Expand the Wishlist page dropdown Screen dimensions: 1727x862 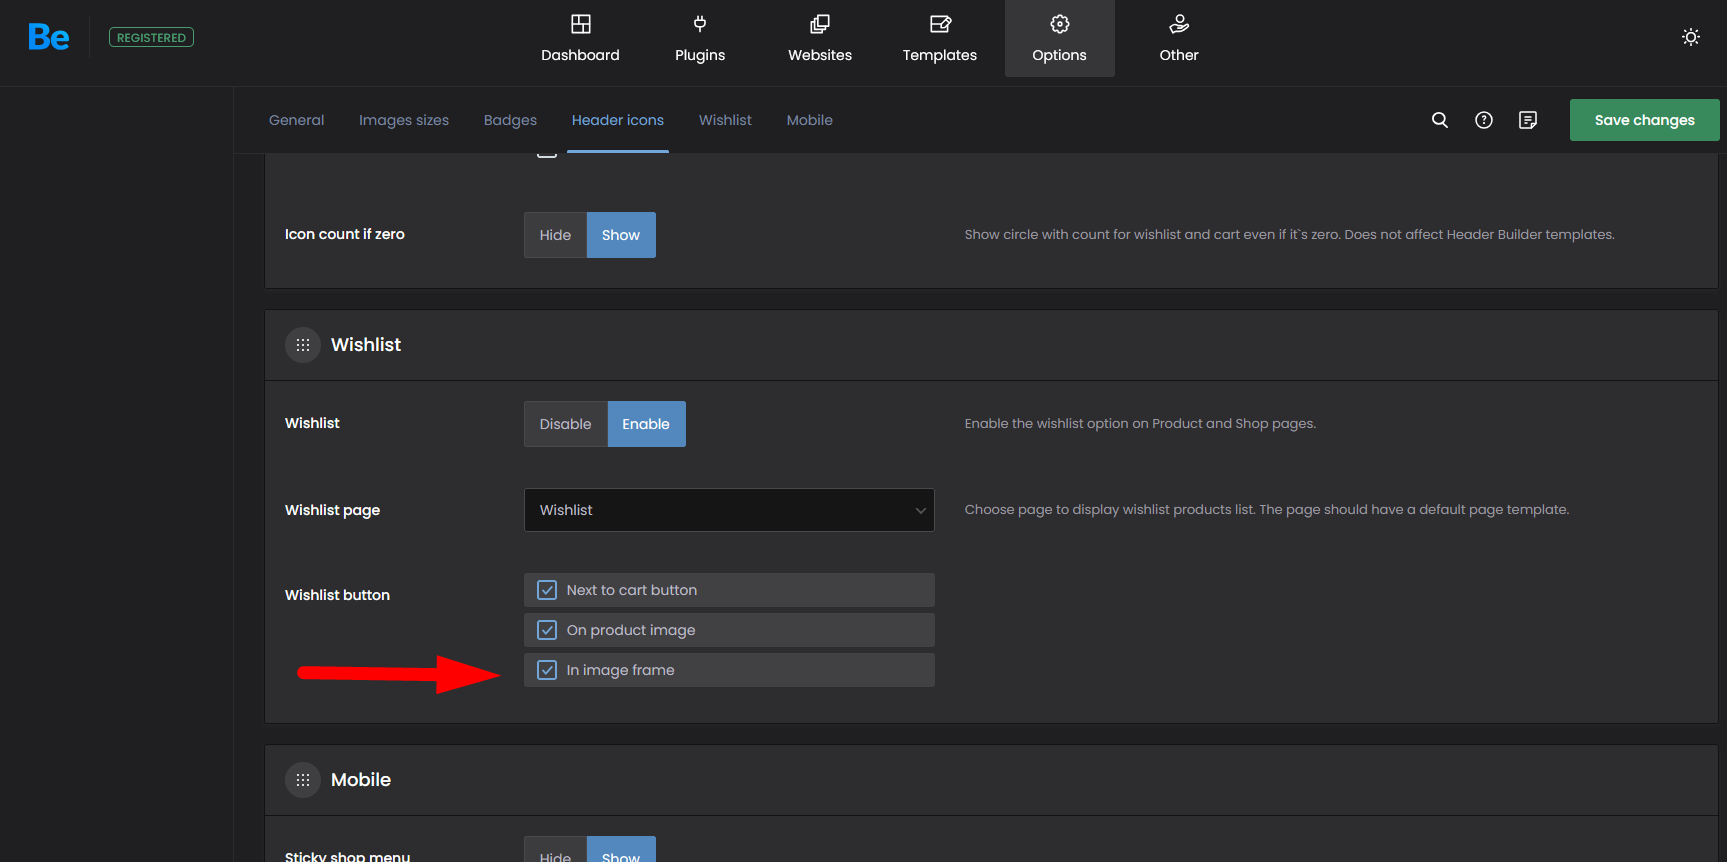(729, 510)
